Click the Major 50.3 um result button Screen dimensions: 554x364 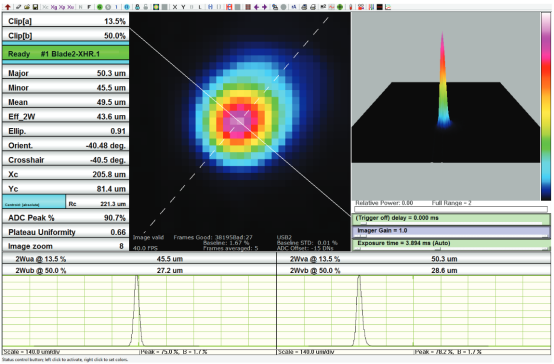click(66, 73)
